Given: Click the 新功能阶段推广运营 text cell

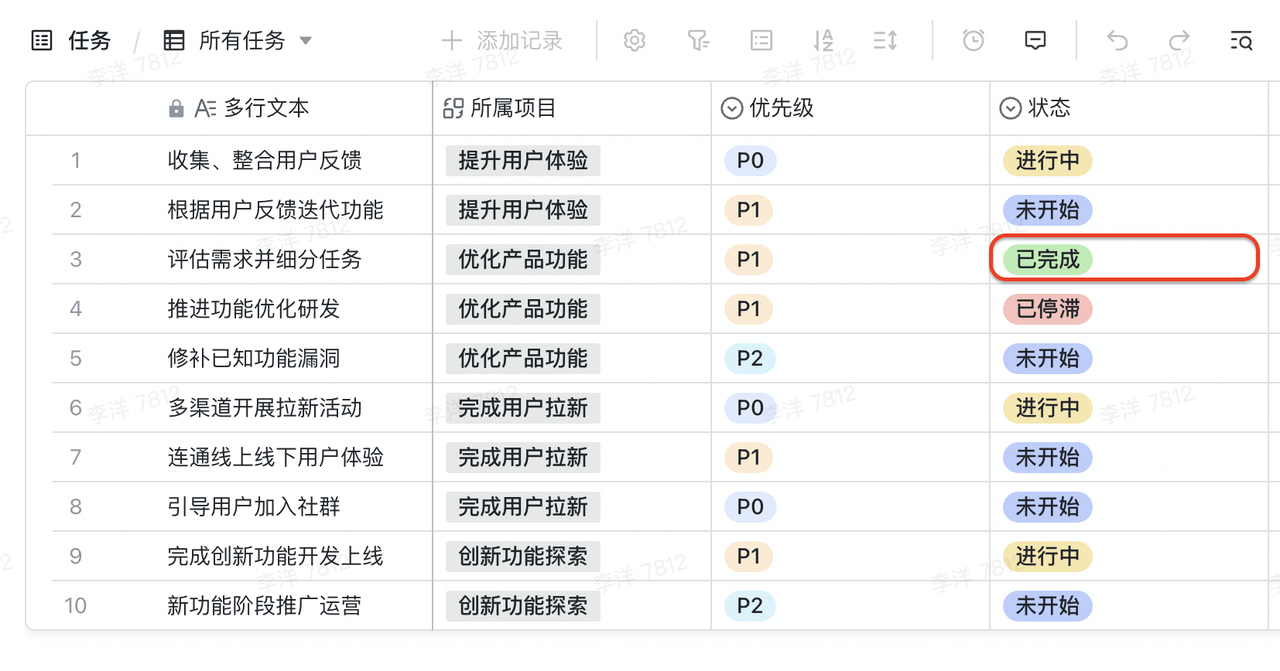Looking at the screenshot, I should pos(265,606).
